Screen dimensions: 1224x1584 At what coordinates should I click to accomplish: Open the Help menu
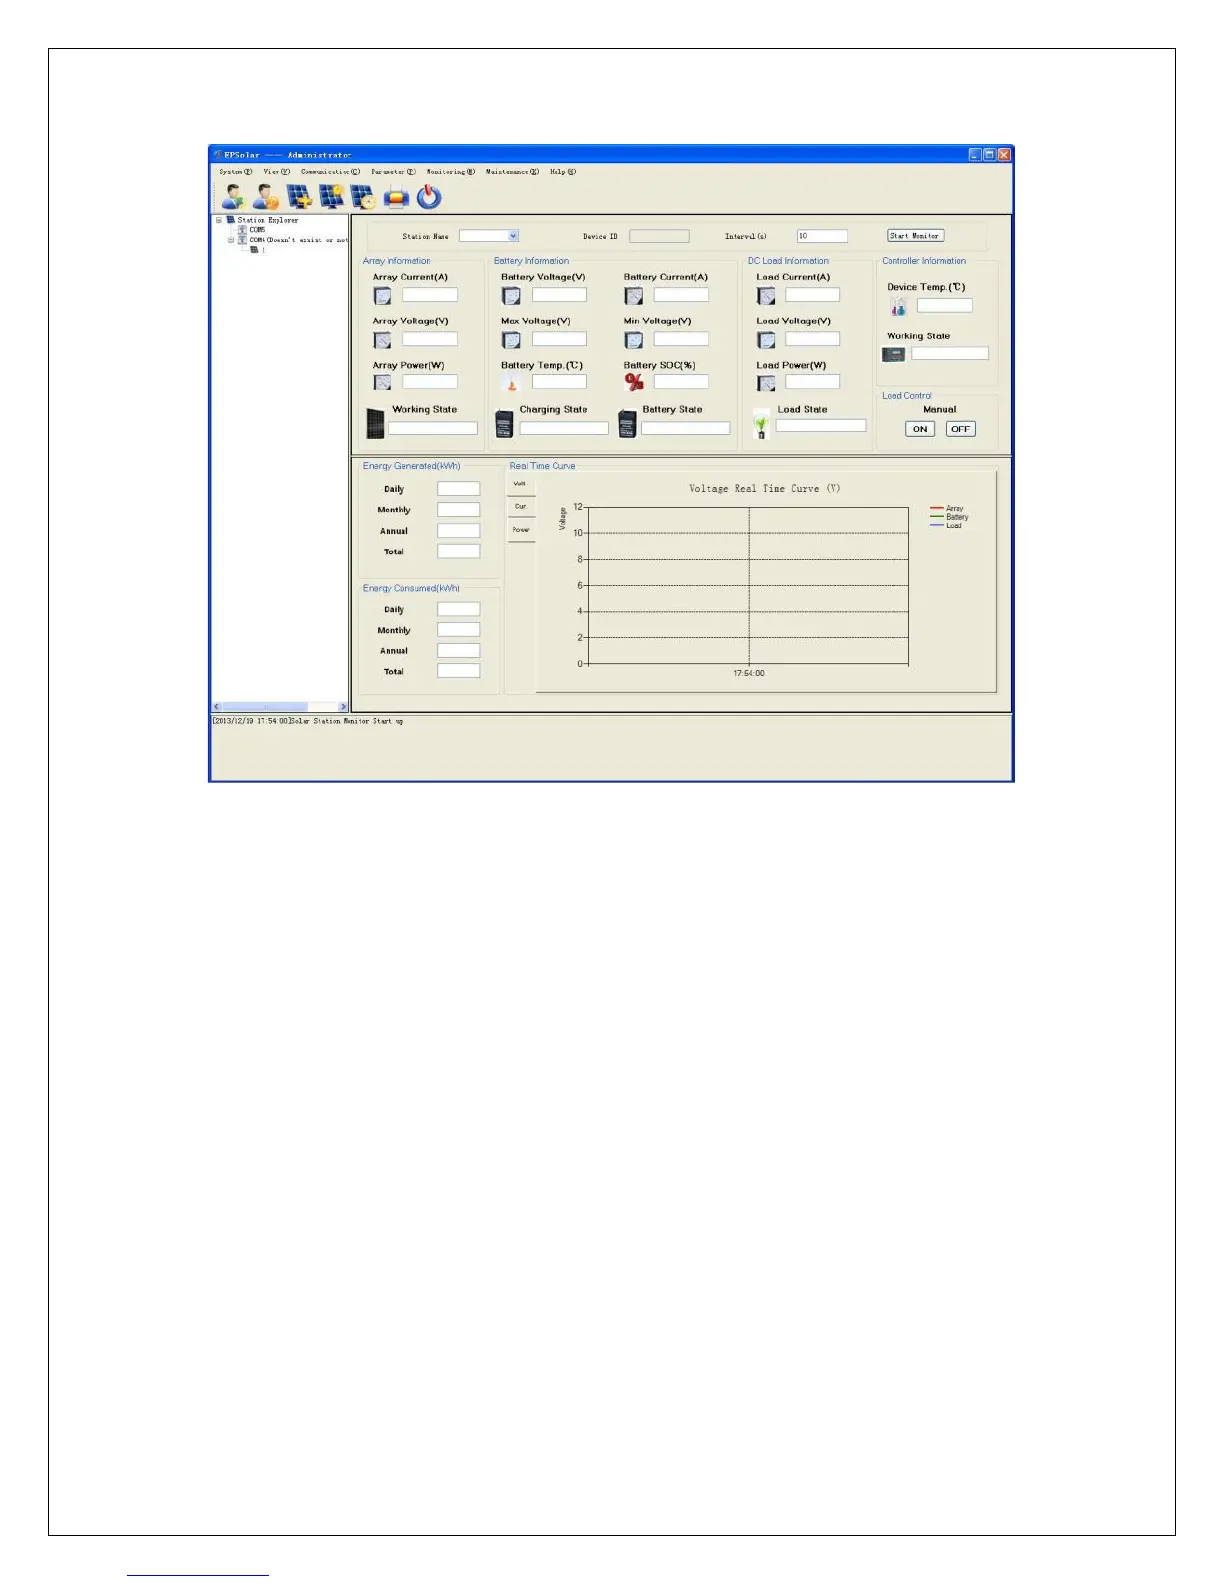pos(563,172)
